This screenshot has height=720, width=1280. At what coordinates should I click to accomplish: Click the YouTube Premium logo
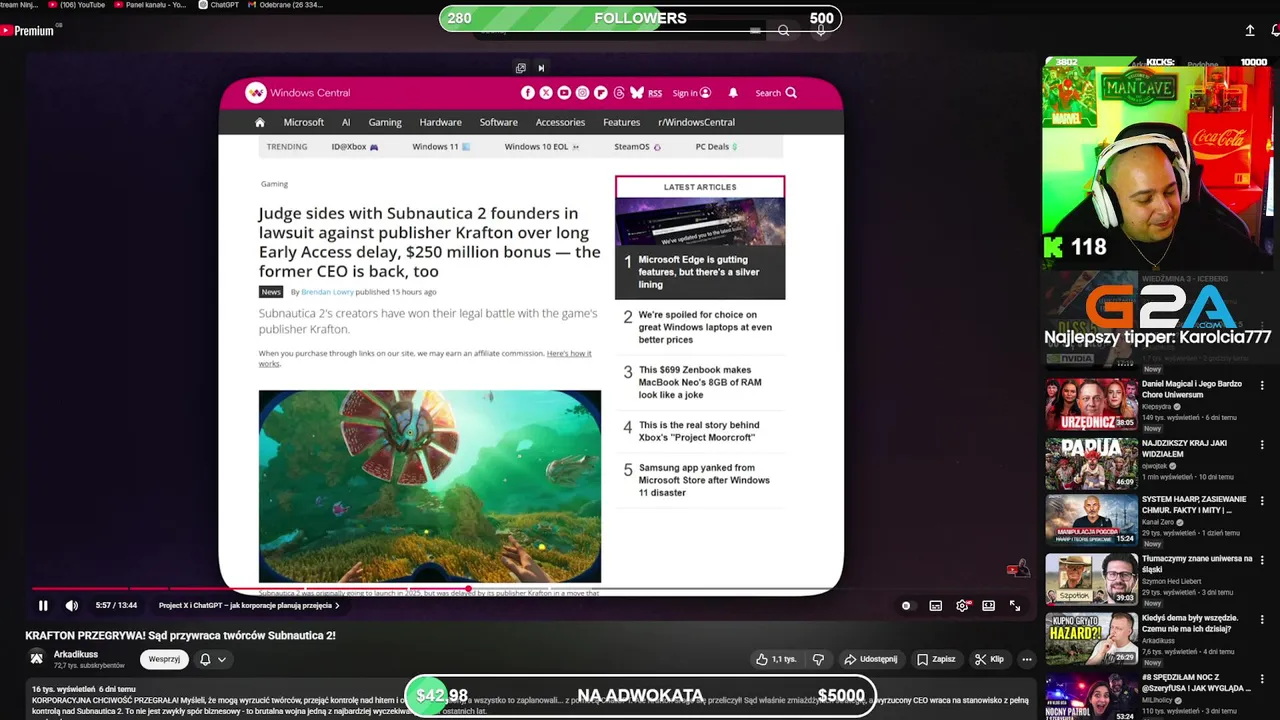28,31
